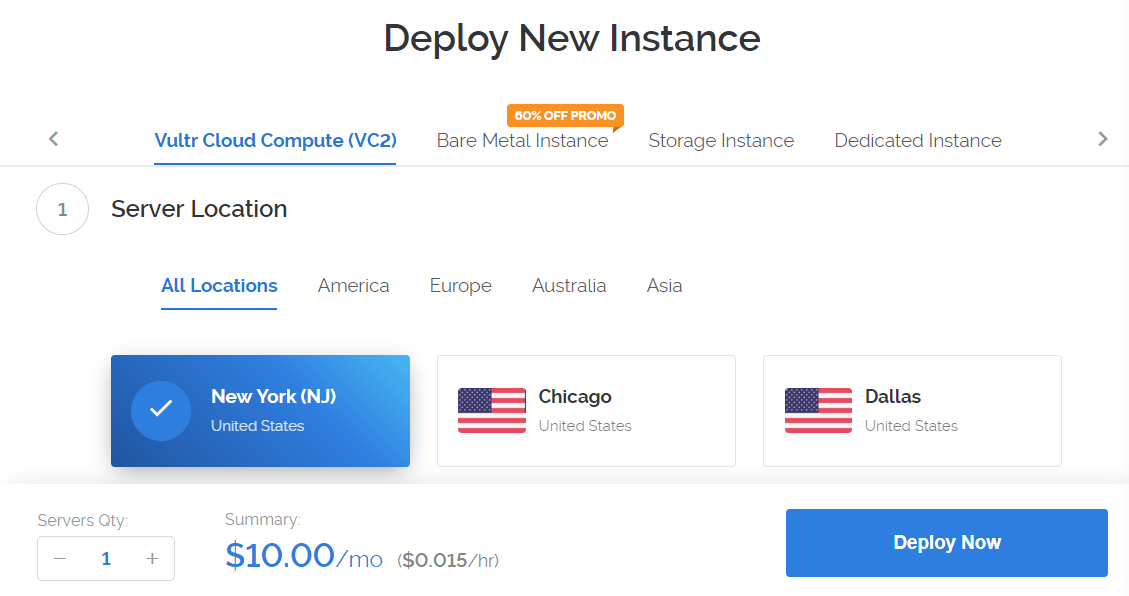Decrease servers quantity with the minus button
This screenshot has height=596, width=1129.
[x=60, y=559]
